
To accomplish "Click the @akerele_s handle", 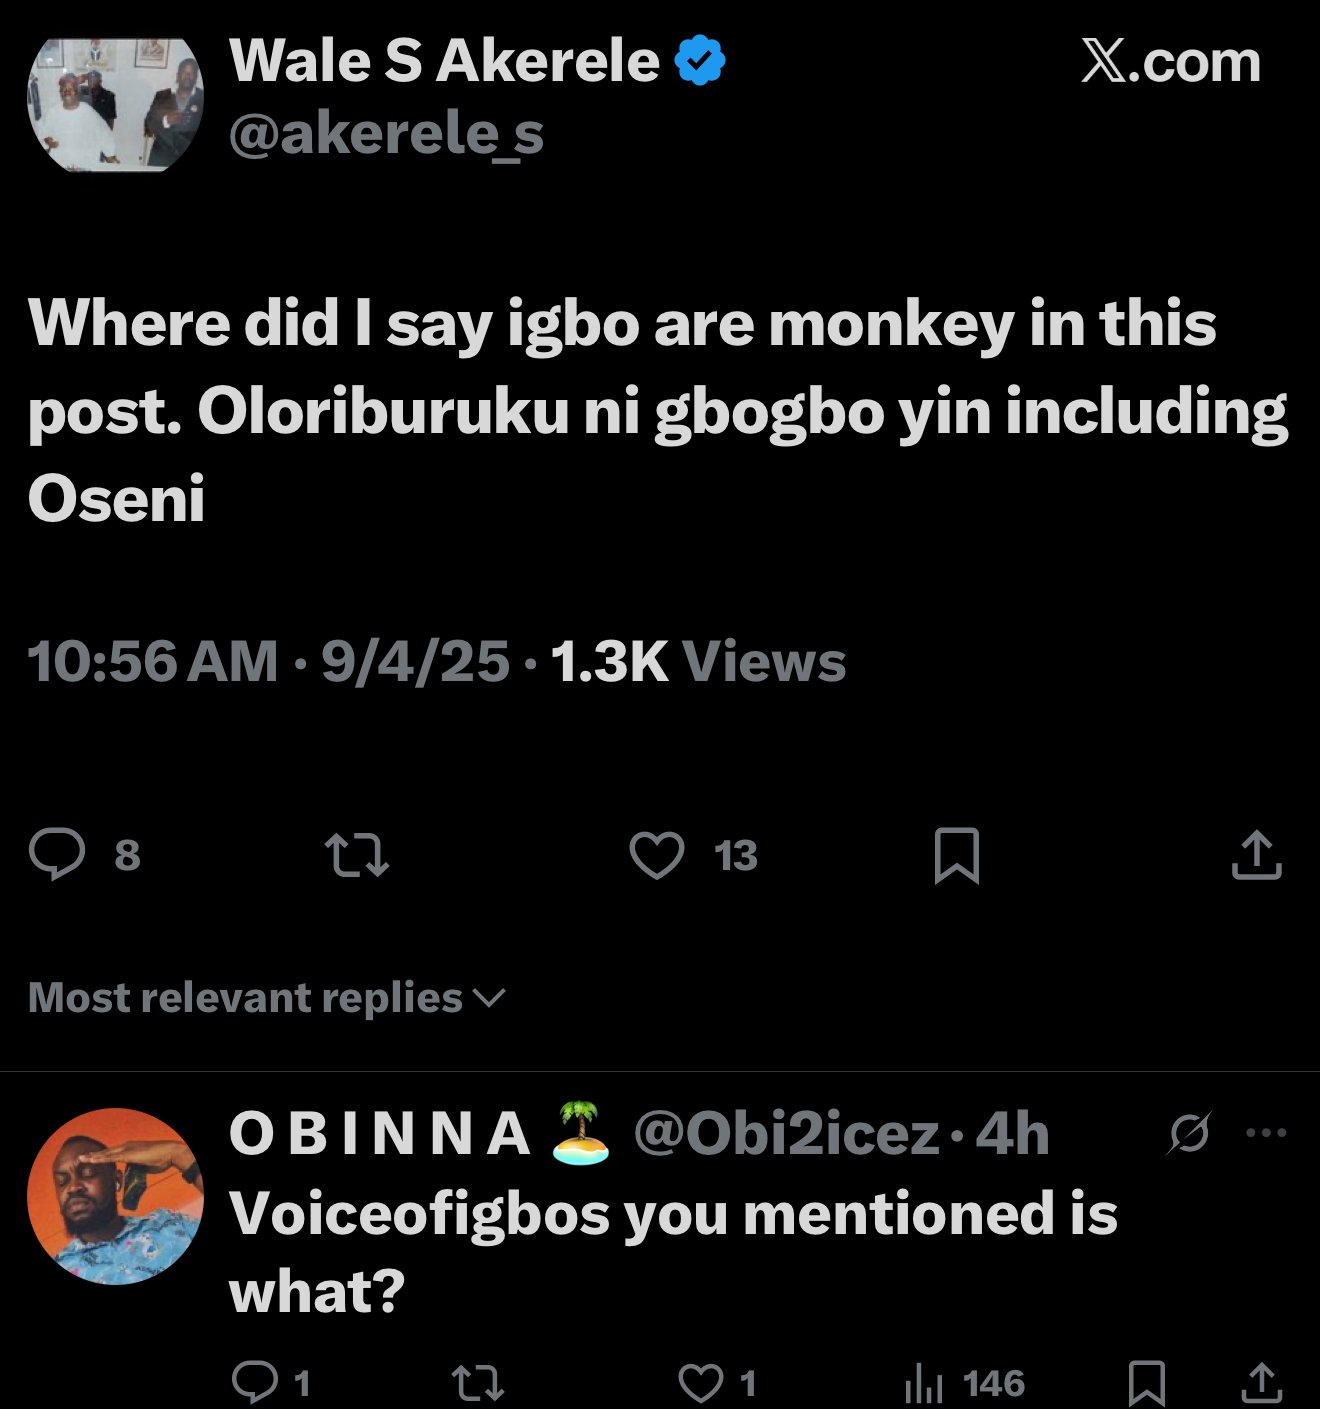I will click(386, 135).
